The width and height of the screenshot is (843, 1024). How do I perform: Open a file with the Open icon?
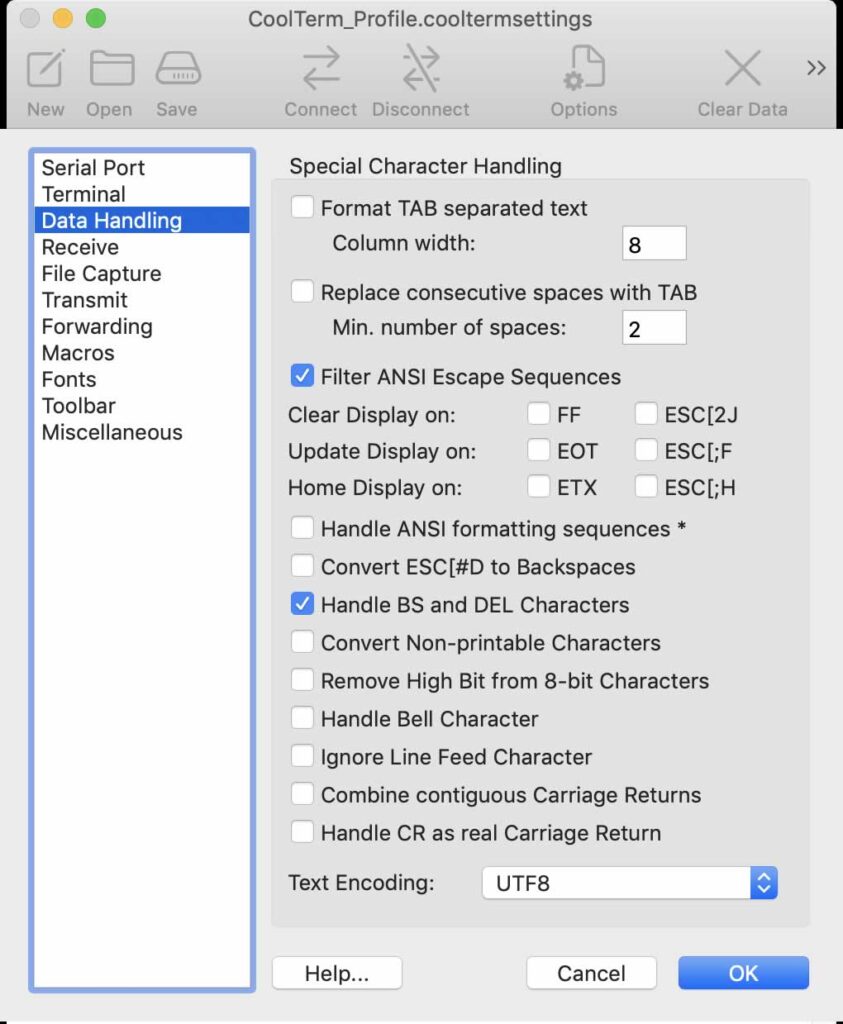(x=110, y=69)
